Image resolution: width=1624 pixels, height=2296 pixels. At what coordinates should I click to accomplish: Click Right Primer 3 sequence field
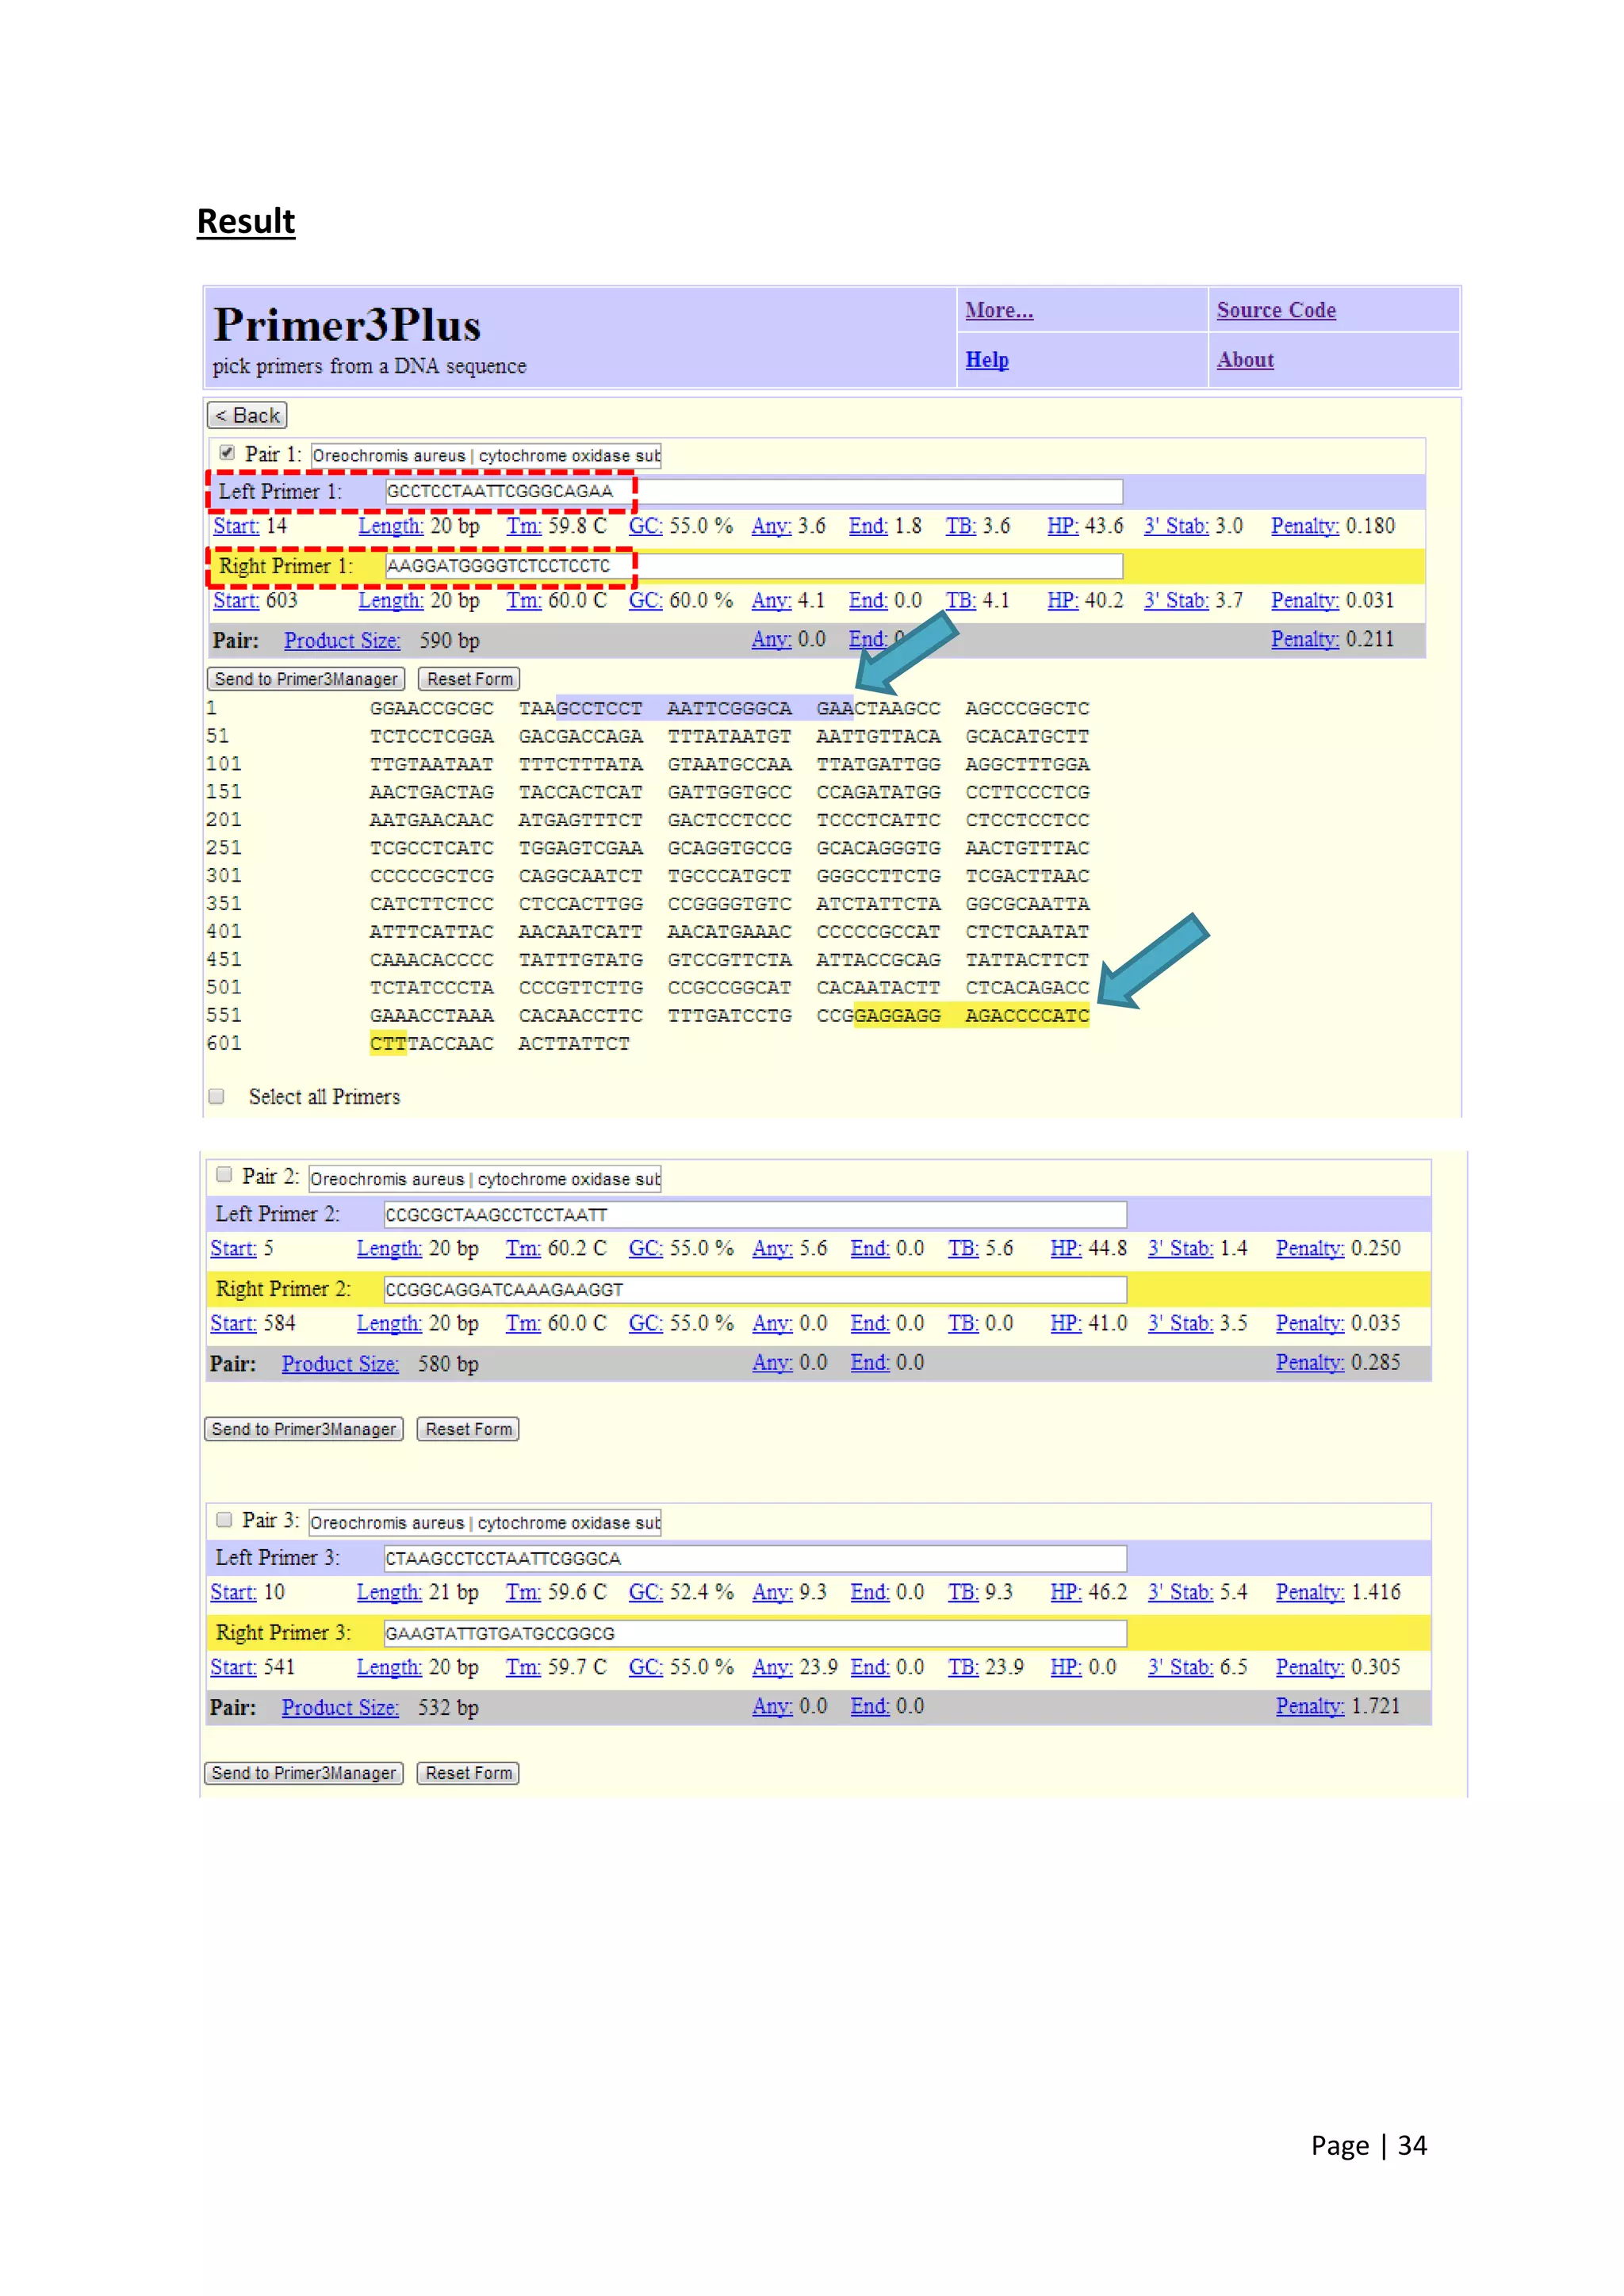[754, 1633]
